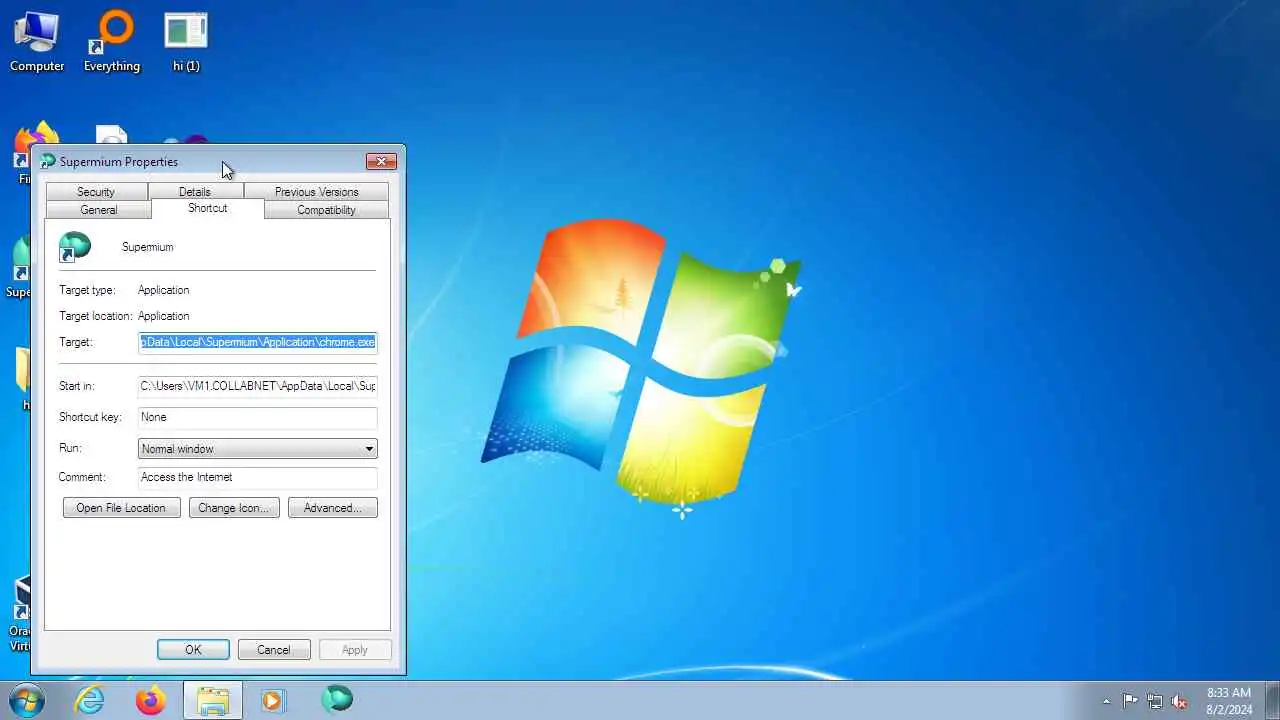Screen dimensions: 1280x720
Task: Click the network tray icon
Action: (1155, 701)
